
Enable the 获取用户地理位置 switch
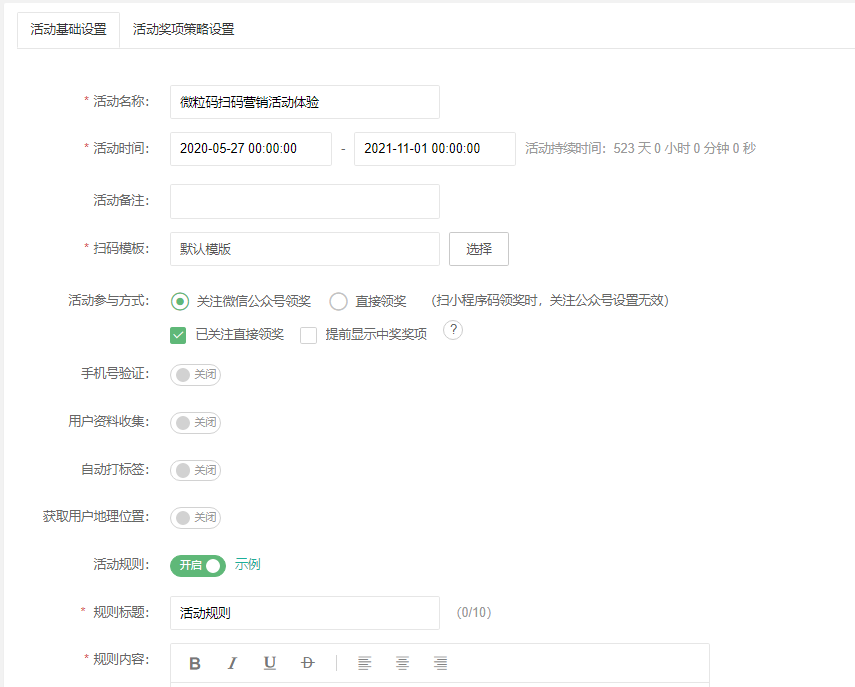[x=195, y=517]
